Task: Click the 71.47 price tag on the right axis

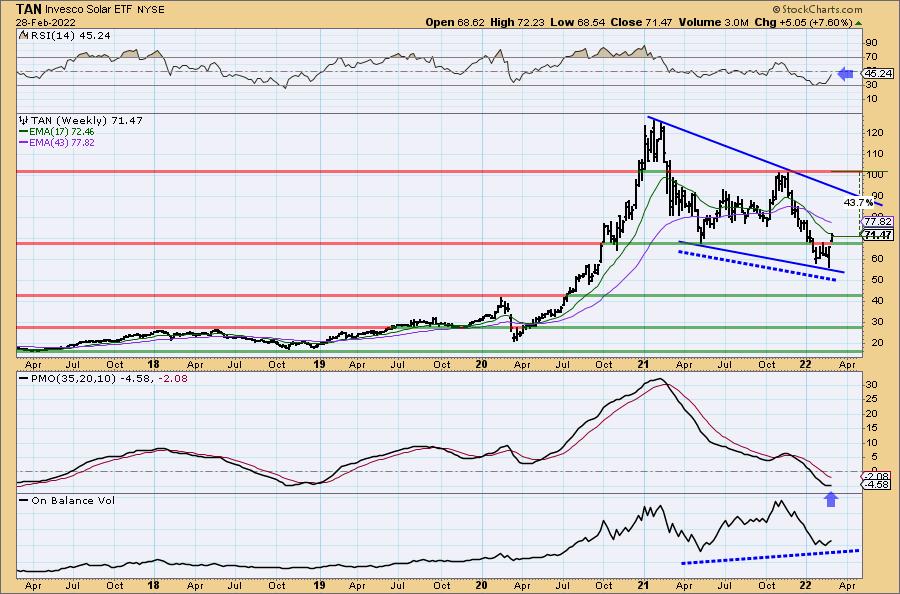Action: pyautogui.click(x=878, y=235)
